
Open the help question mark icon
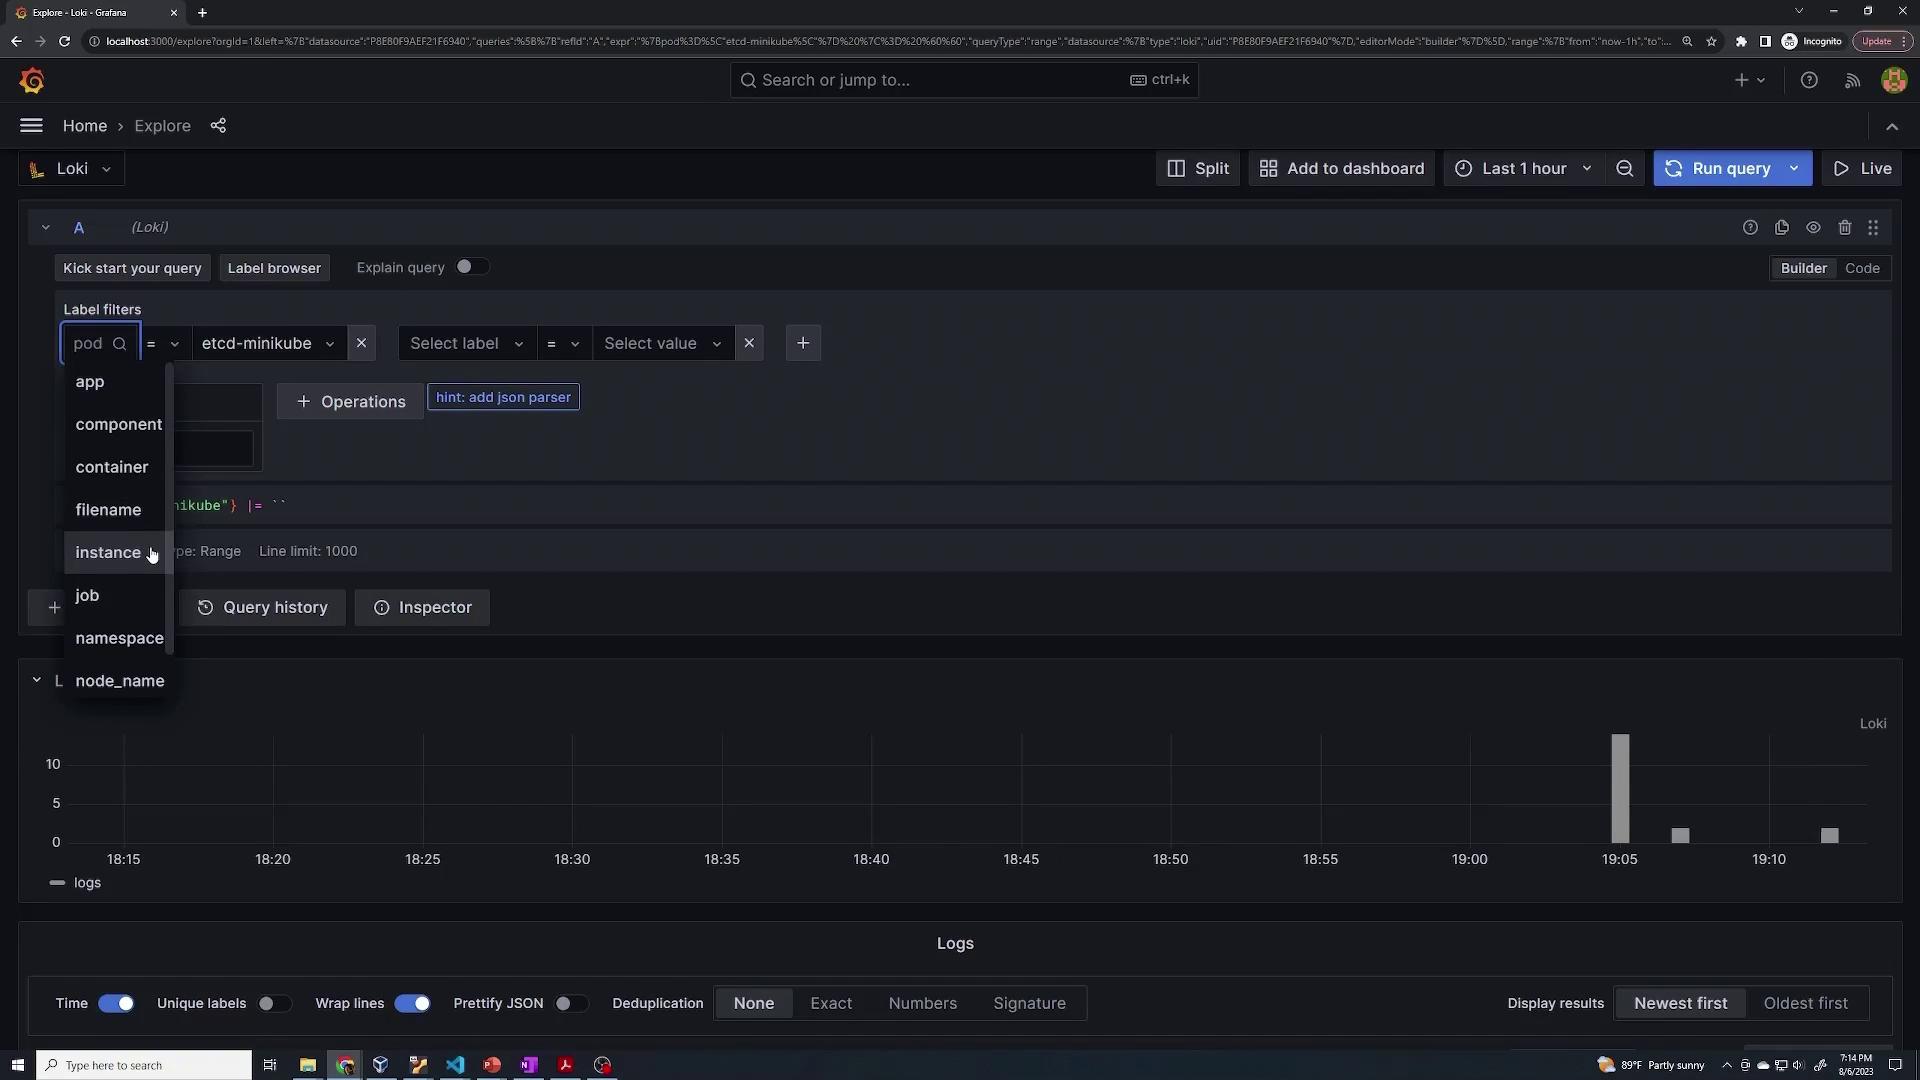pos(1809,81)
